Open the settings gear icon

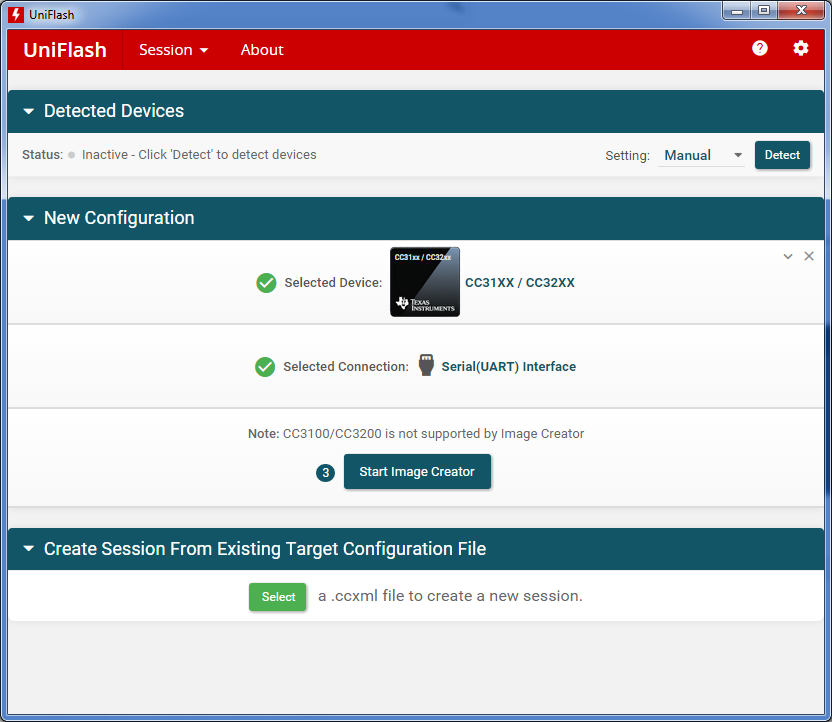[x=800, y=49]
